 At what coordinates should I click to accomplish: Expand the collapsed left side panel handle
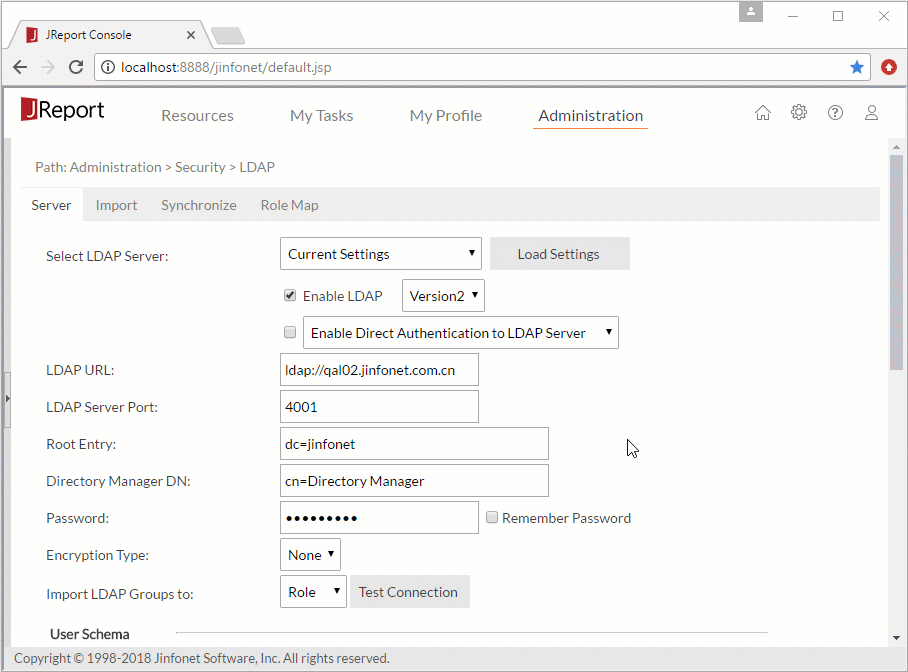tap(7, 399)
